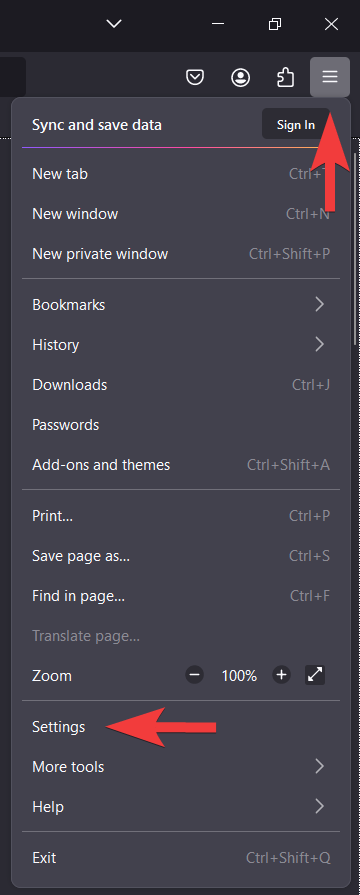Open Add-ons and themes
The height and width of the screenshot is (895, 360).
tap(181, 465)
